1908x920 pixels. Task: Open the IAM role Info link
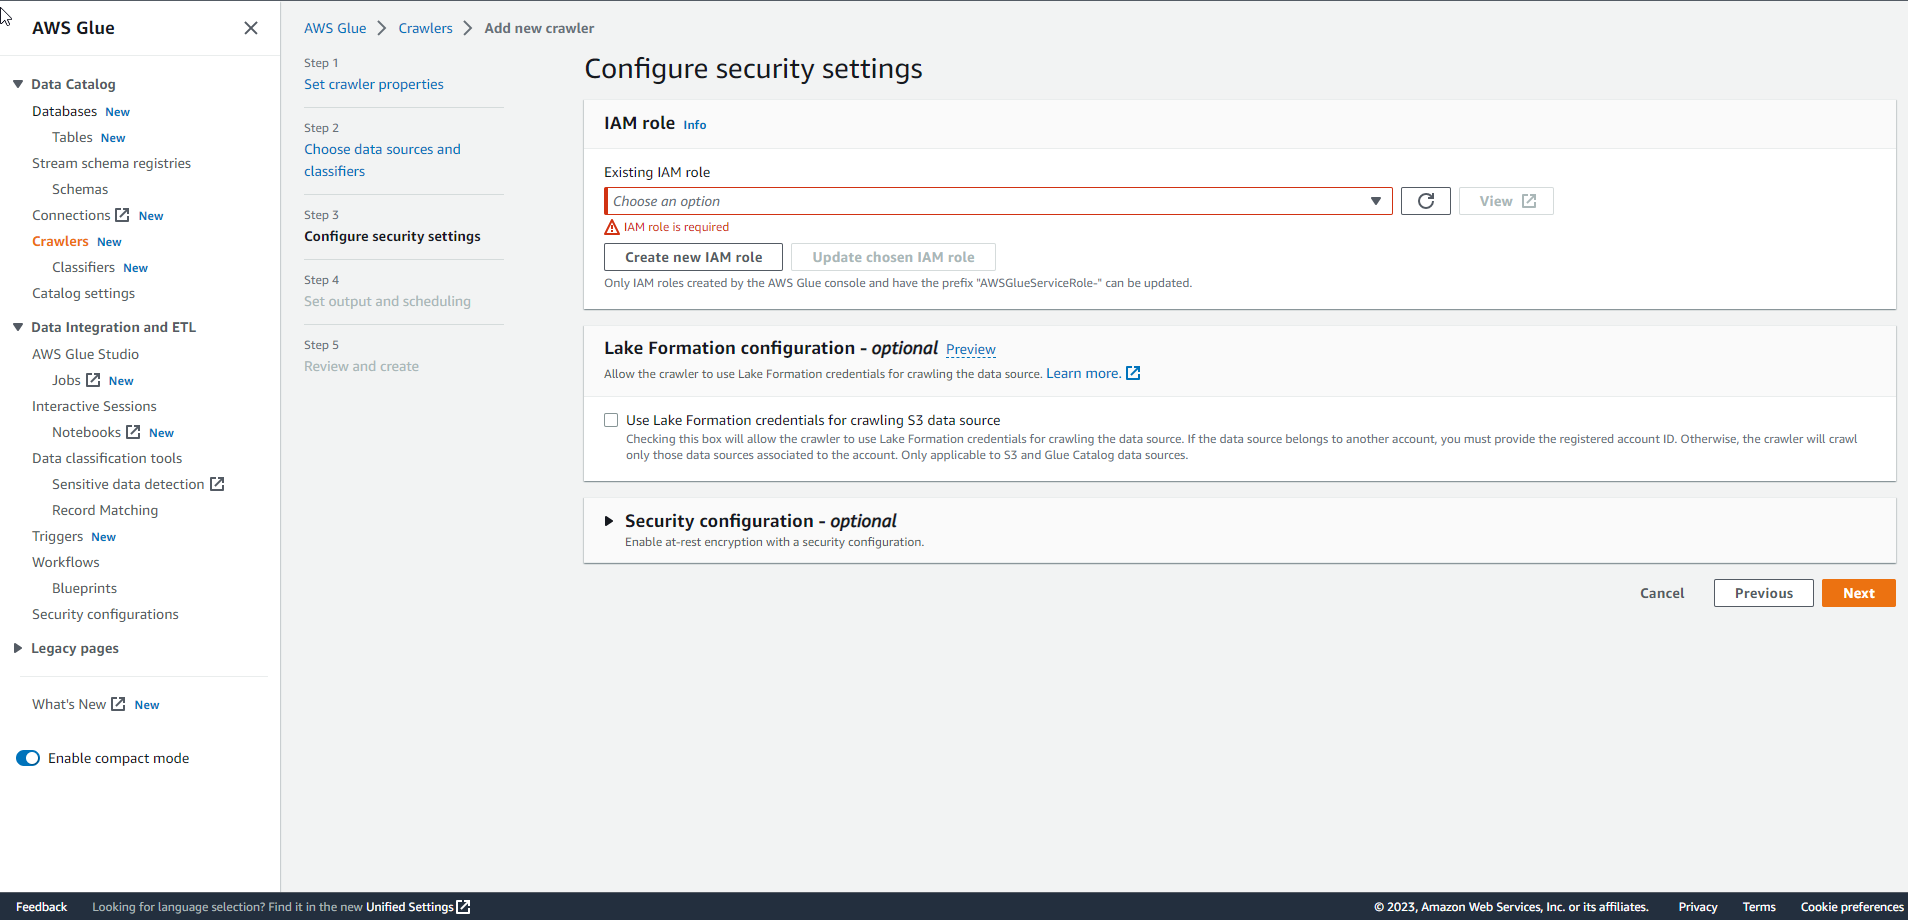pos(695,125)
